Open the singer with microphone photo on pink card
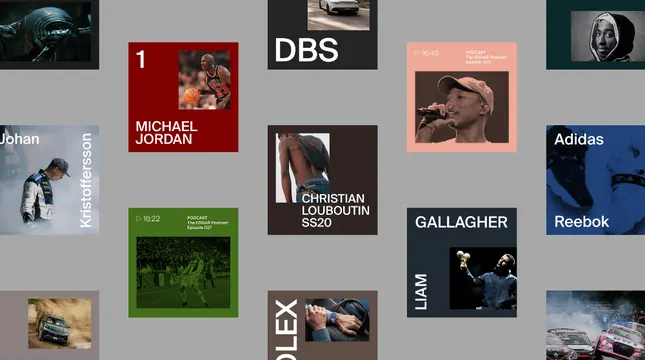This screenshot has width=645, height=360. click(x=462, y=107)
